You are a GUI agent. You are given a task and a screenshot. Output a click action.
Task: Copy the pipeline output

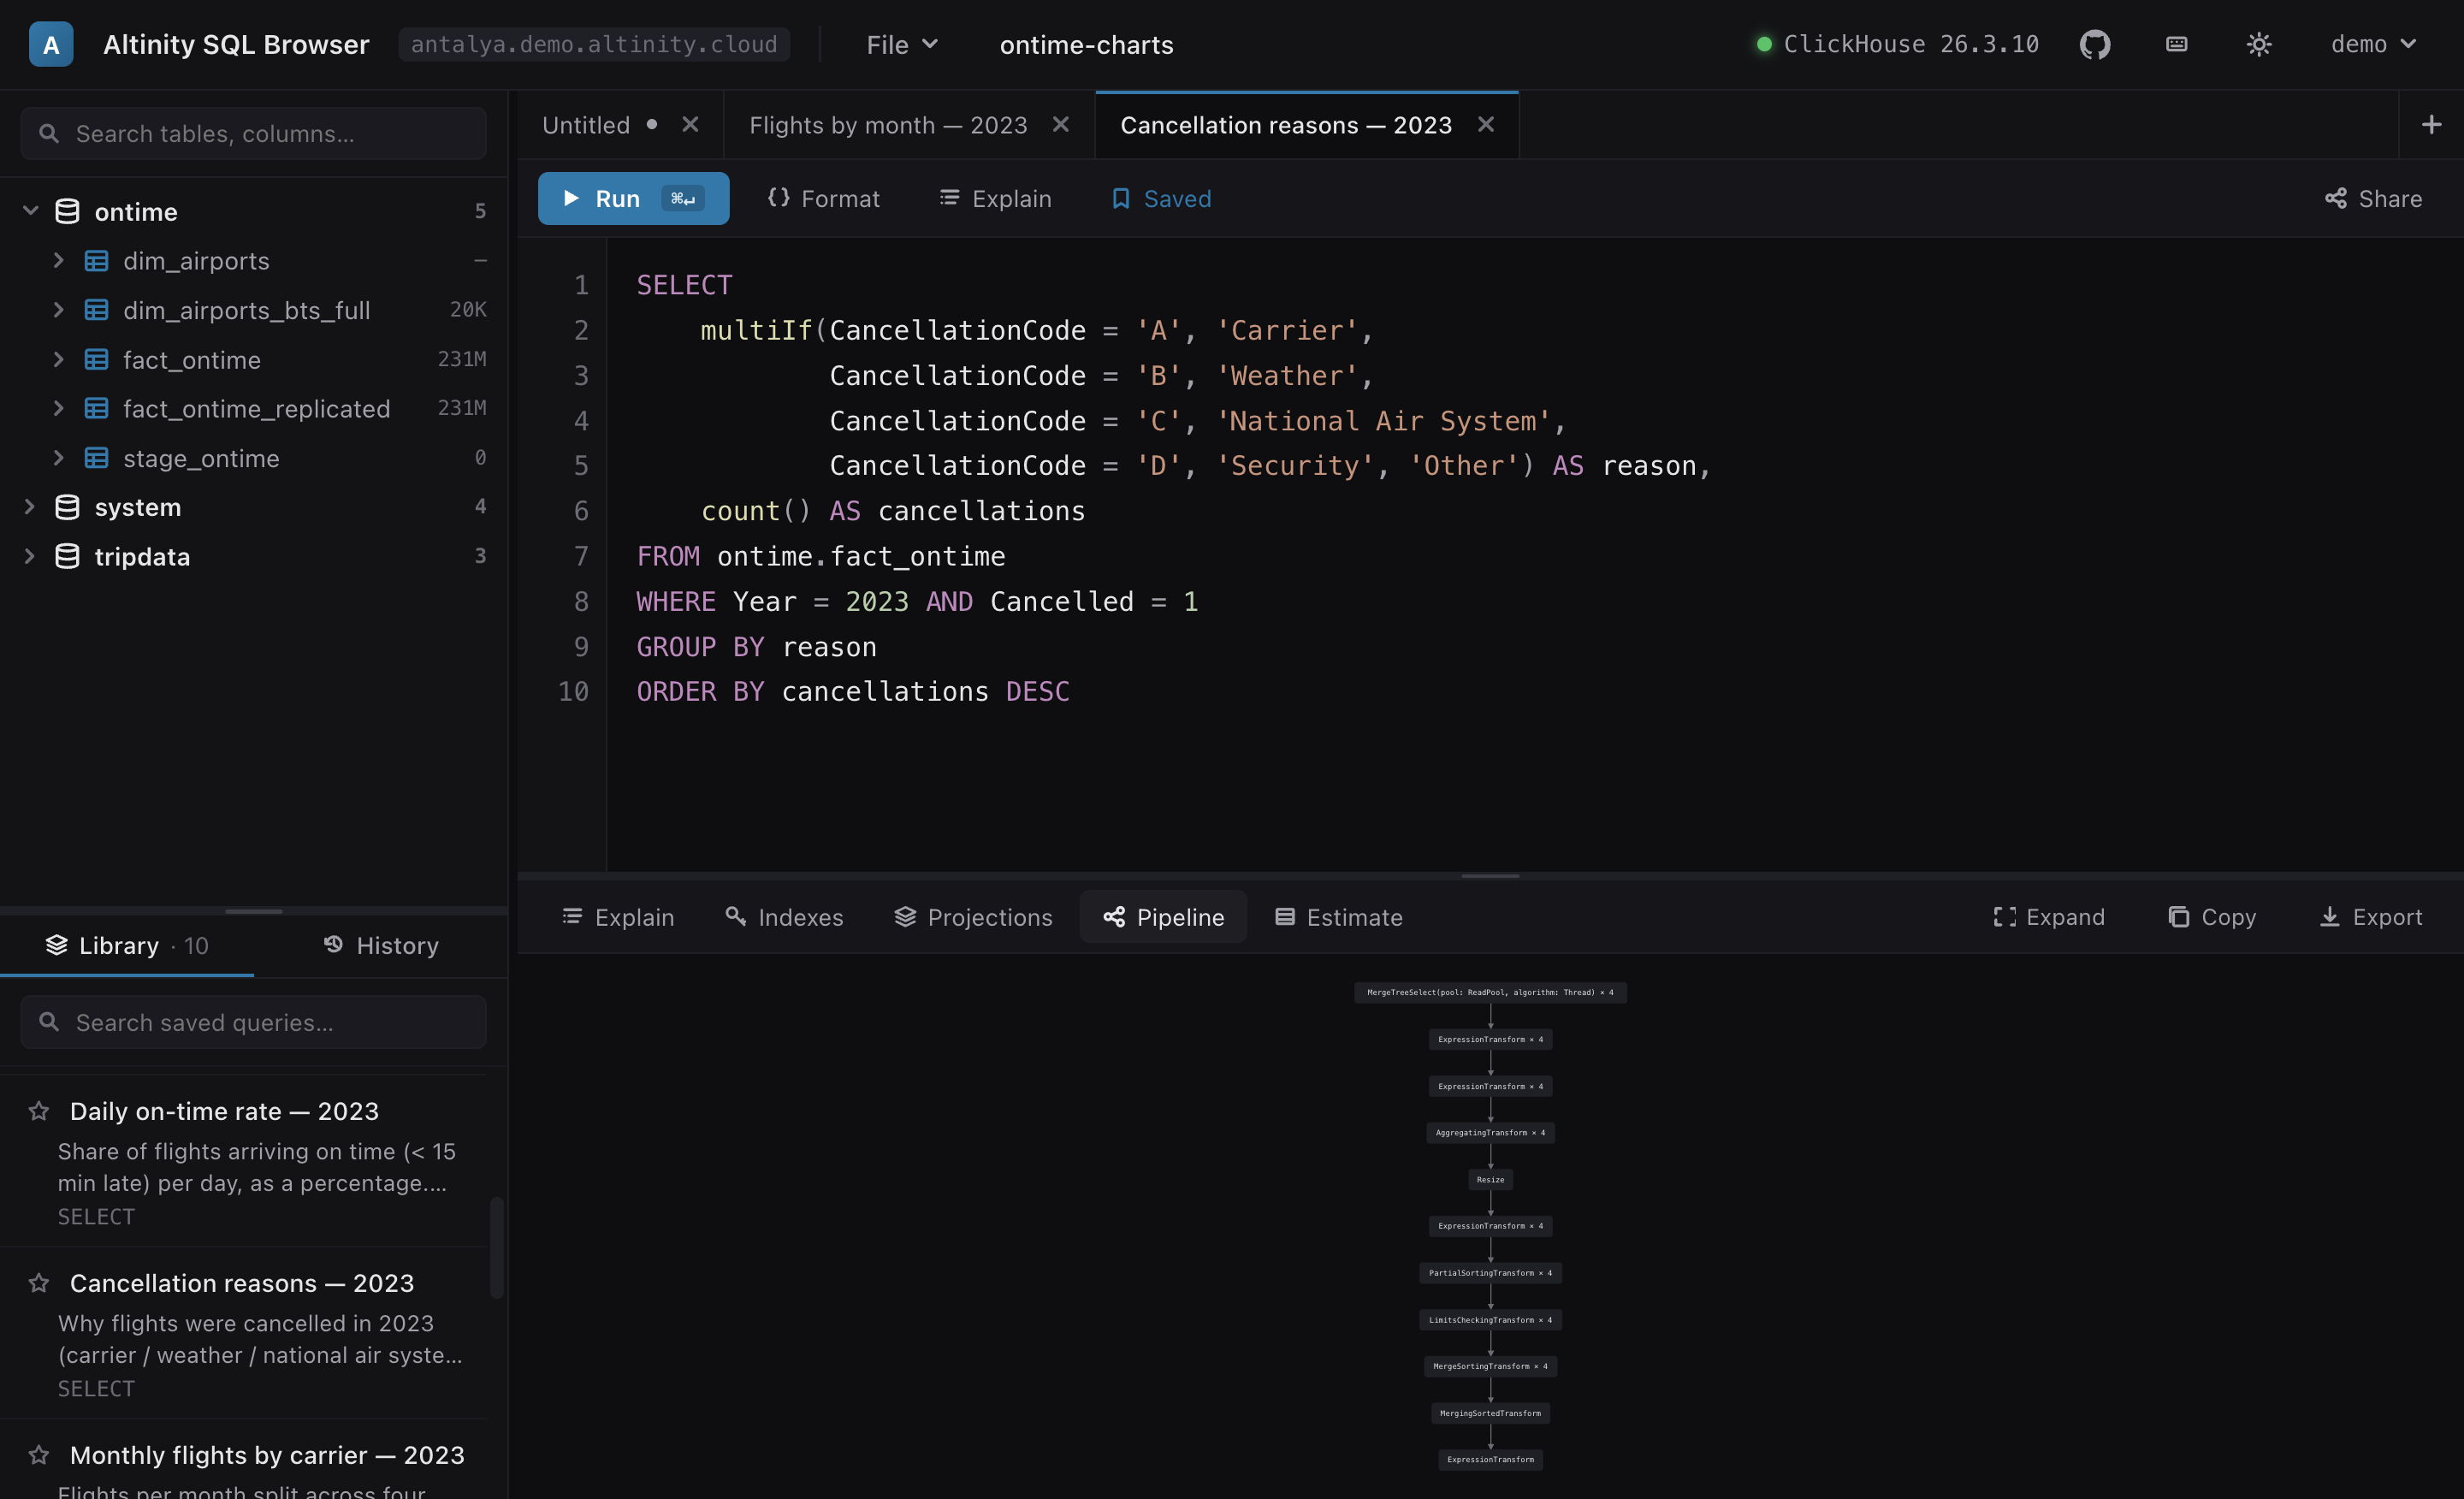tap(2211, 917)
